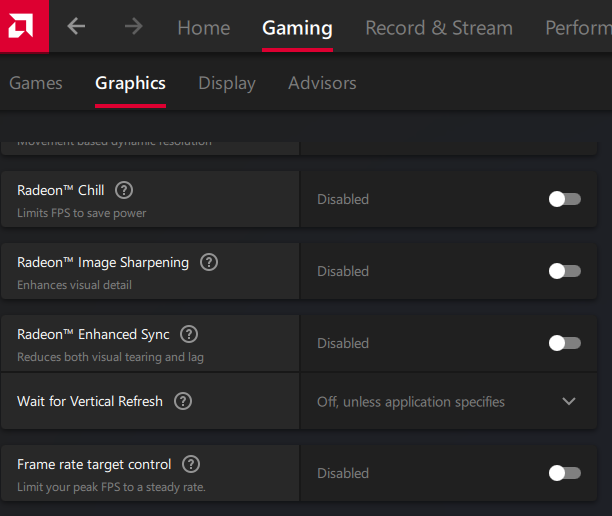Viewport: 612px width, 516px height.
Task: Click Disabled status for Image Sharpening
Action: 343,271
